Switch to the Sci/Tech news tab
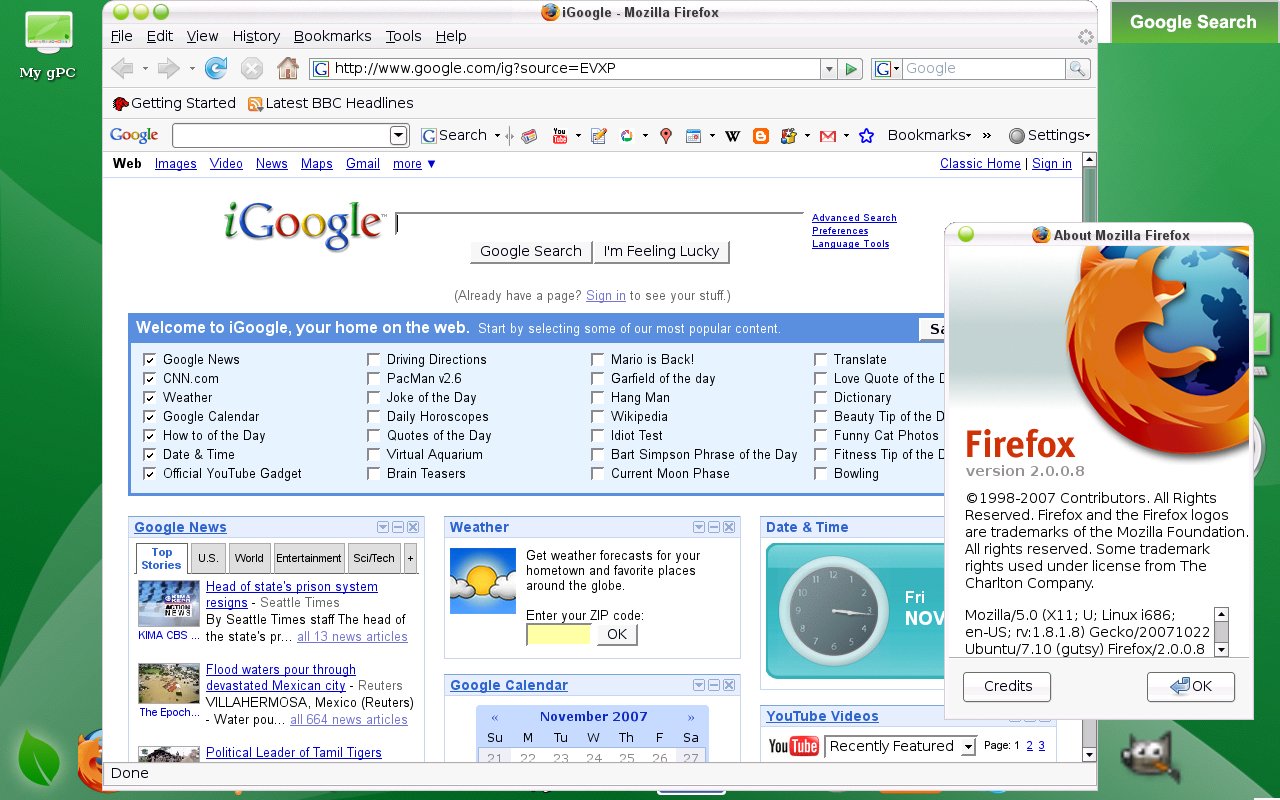Viewport: 1280px width, 800px height. (374, 558)
